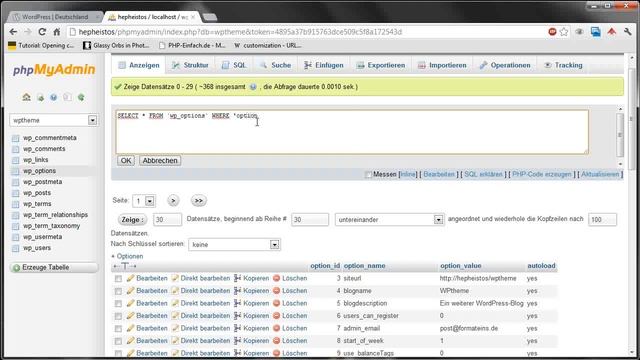
Task: Click the Bearbeiten link in the query bar
Action: 439,175
